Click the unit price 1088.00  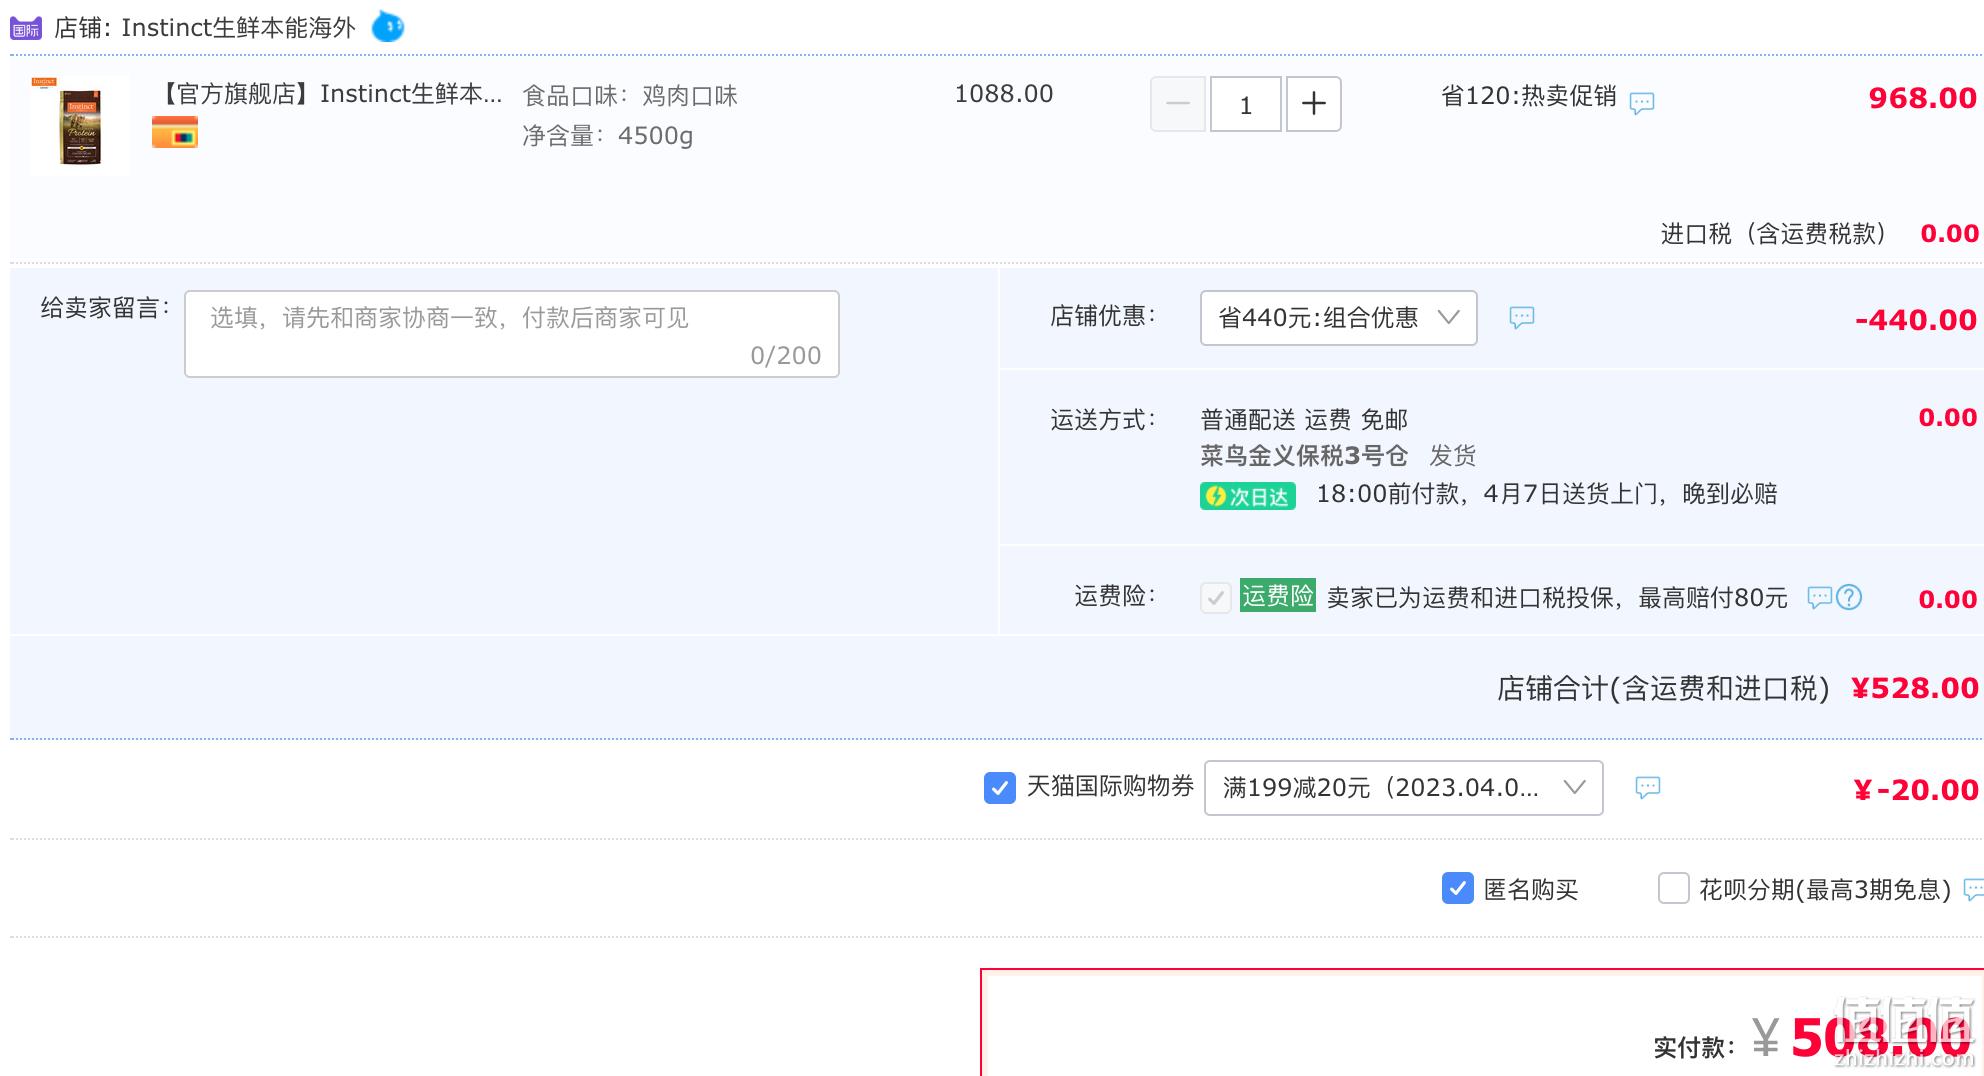1004,94
